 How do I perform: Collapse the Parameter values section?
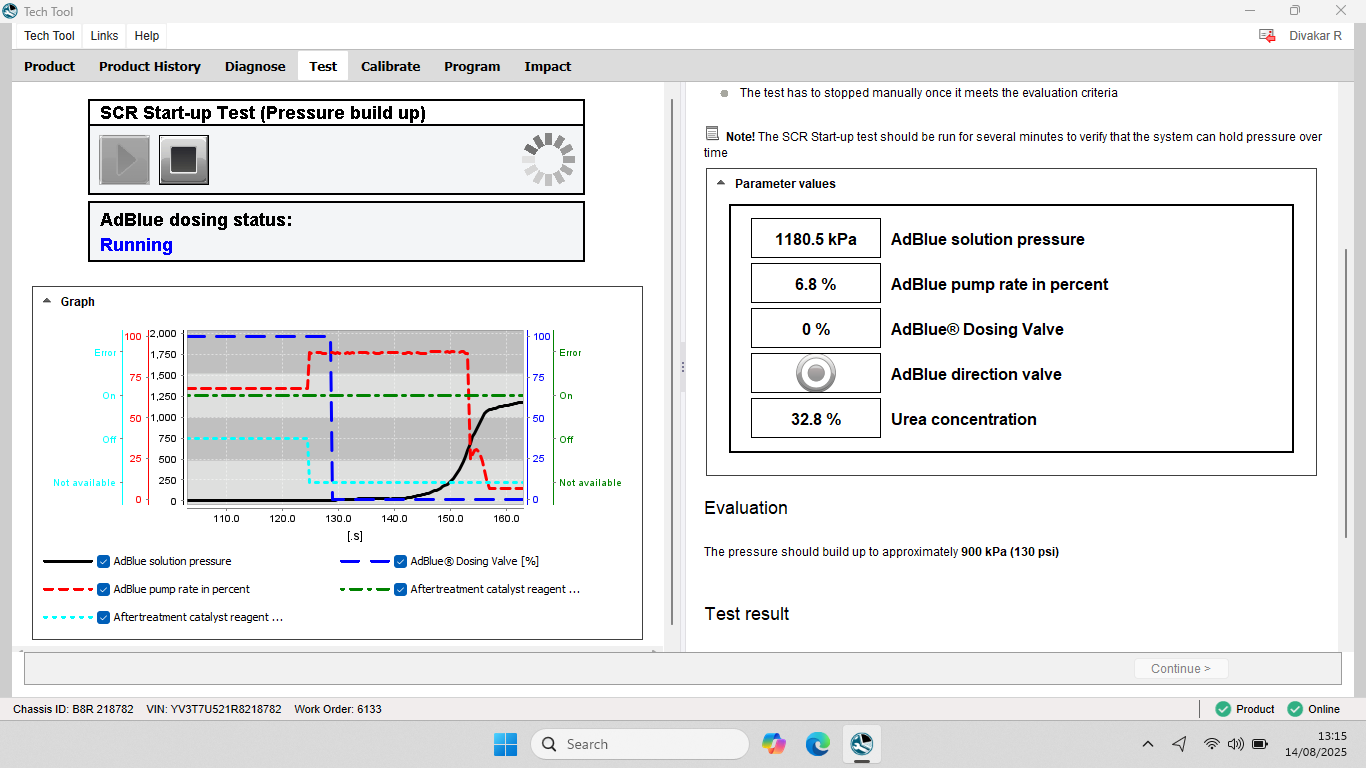pos(720,183)
